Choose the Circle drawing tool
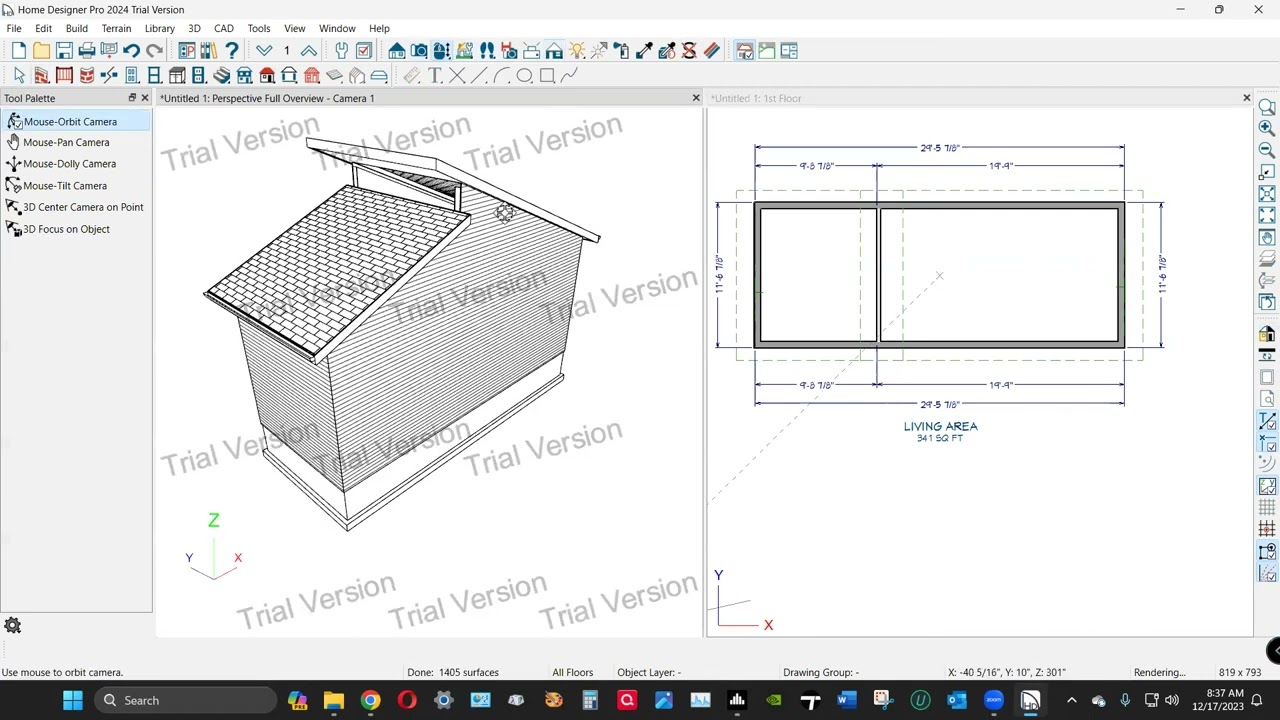 (524, 75)
